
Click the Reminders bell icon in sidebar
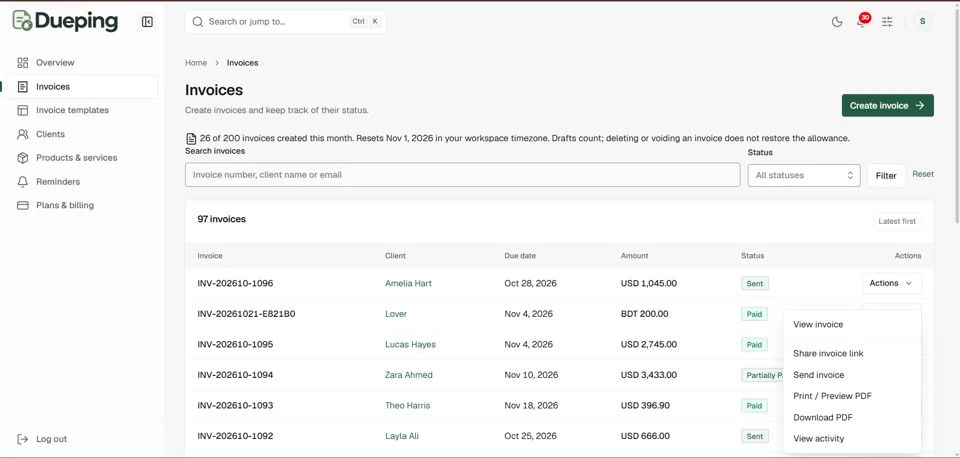click(23, 182)
